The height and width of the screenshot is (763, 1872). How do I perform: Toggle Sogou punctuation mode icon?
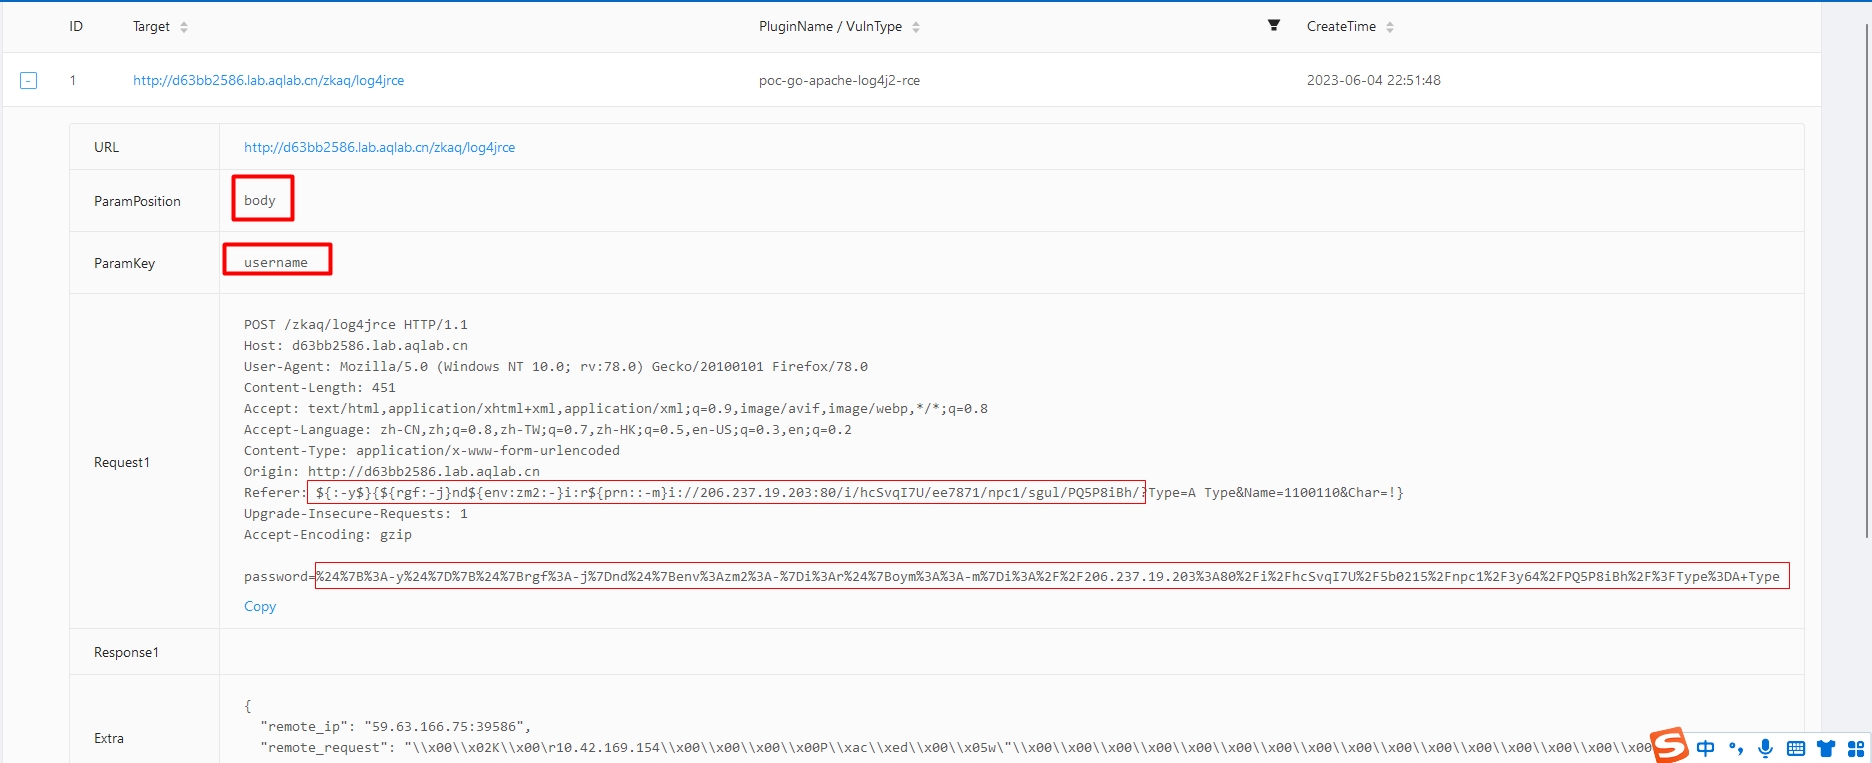[x=1736, y=748]
